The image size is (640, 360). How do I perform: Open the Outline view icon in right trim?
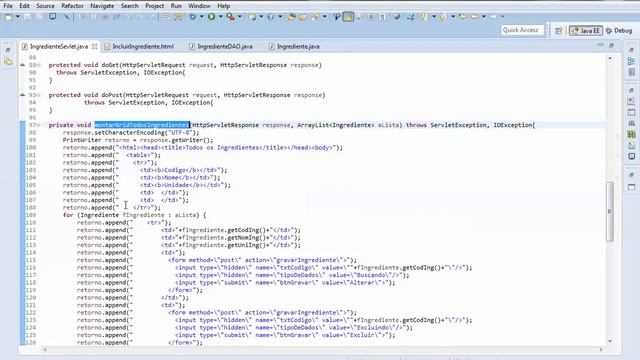[631, 62]
